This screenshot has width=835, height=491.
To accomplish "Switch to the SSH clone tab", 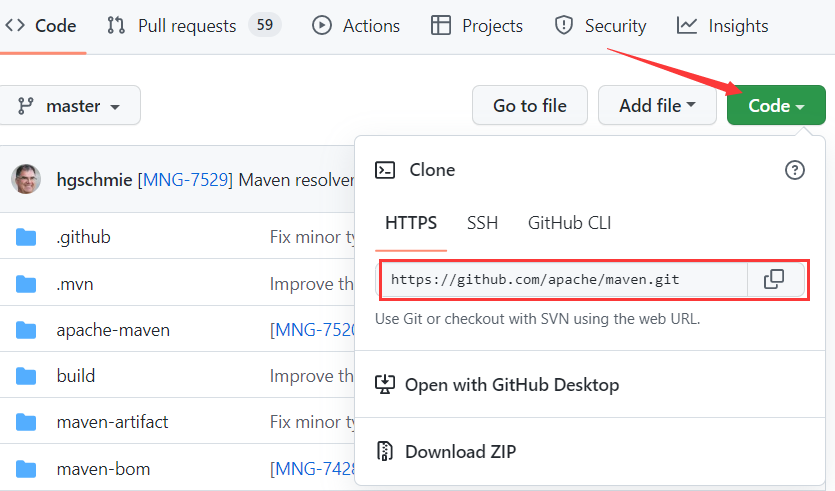I will tap(482, 223).
